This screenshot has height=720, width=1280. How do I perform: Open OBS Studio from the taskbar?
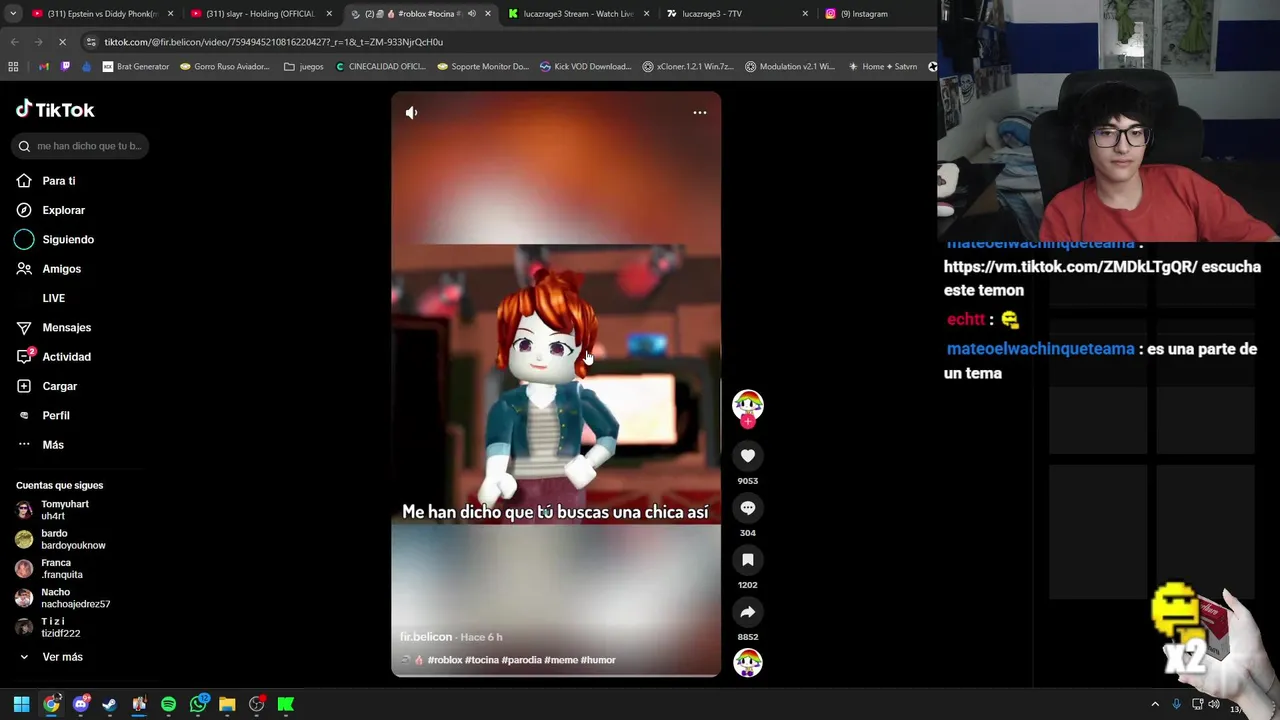(257, 704)
